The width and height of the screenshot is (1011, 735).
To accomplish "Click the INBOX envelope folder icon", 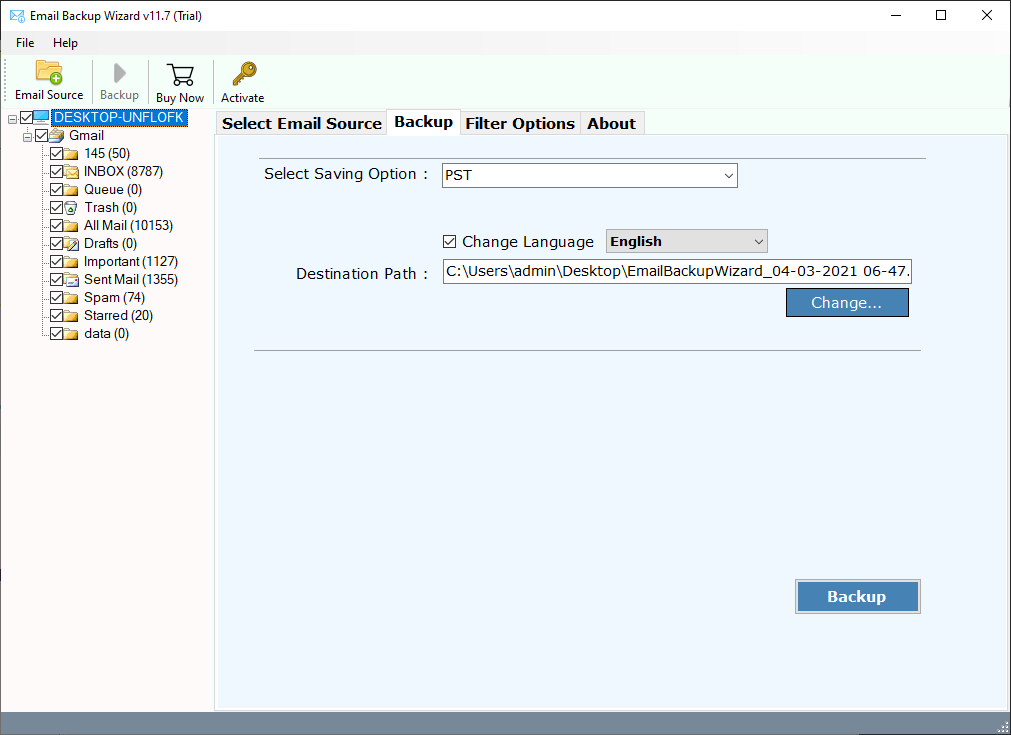I will 72,172.
